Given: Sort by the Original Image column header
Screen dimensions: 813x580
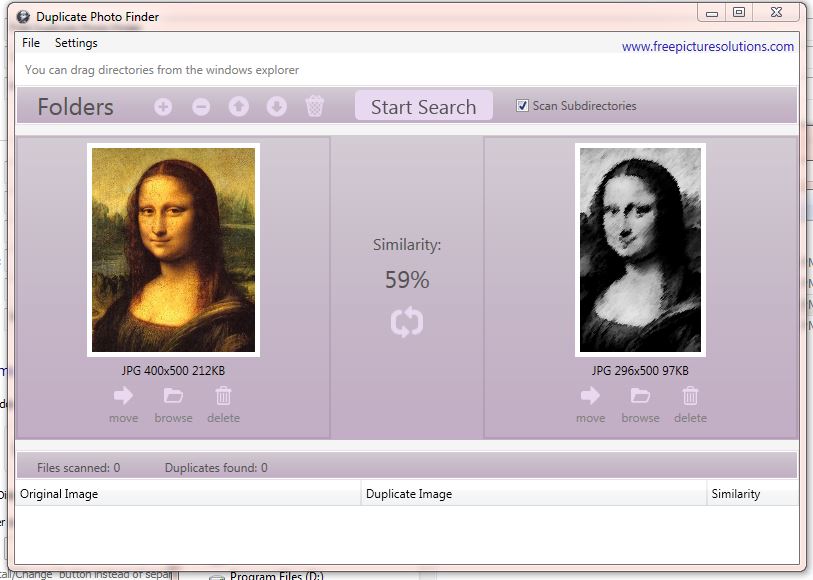Looking at the screenshot, I should click(188, 494).
